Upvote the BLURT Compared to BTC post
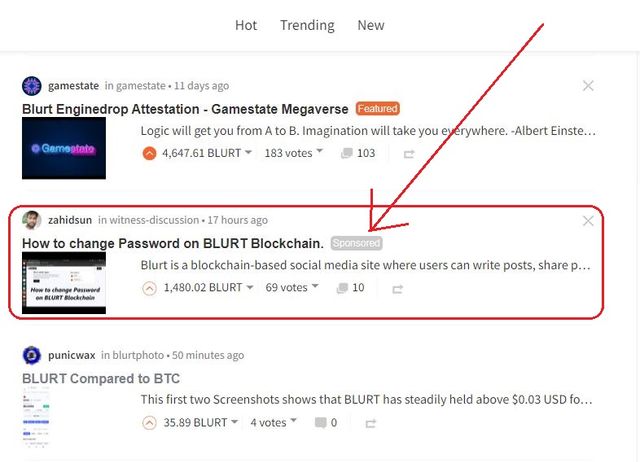Image resolution: width=640 pixels, height=462 pixels. click(149, 423)
